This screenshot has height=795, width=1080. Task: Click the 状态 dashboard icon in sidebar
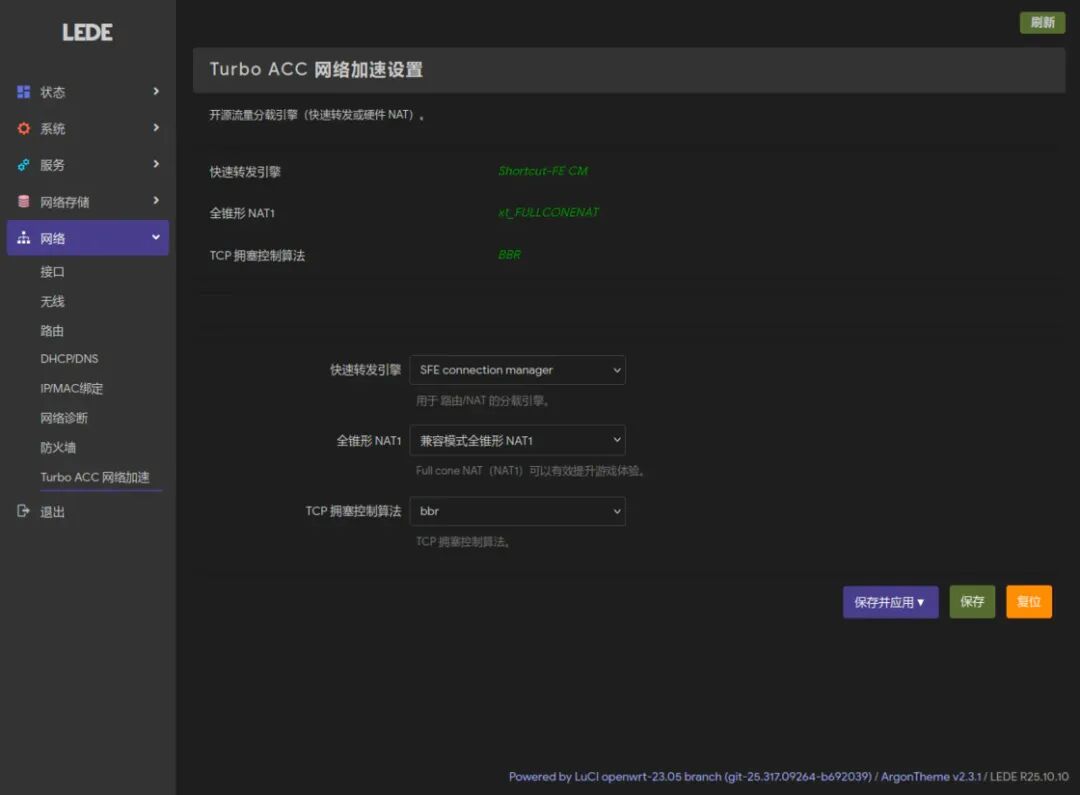(23, 92)
